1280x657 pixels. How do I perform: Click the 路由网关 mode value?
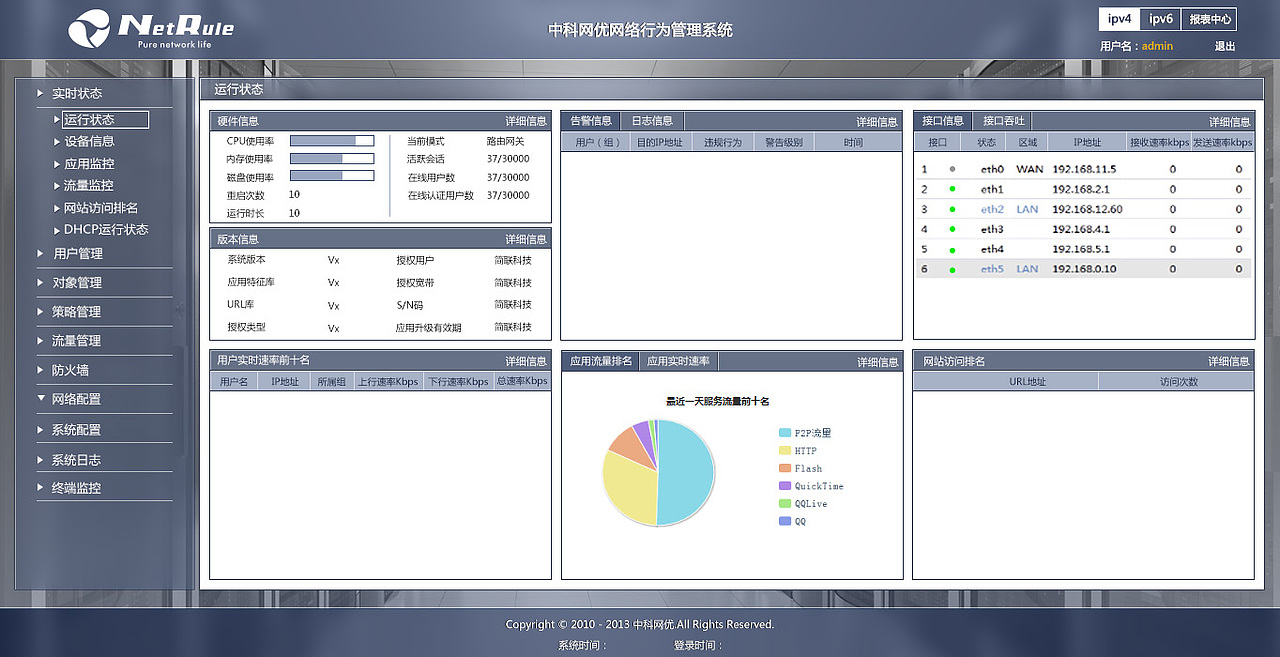505,141
